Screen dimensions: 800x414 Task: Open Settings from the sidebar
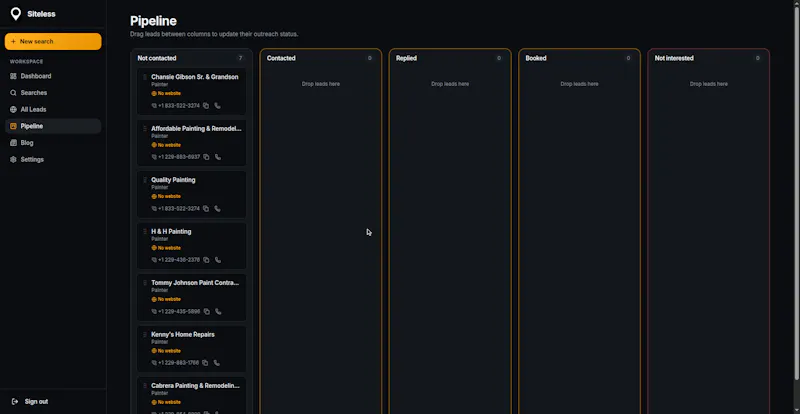coord(53,159)
